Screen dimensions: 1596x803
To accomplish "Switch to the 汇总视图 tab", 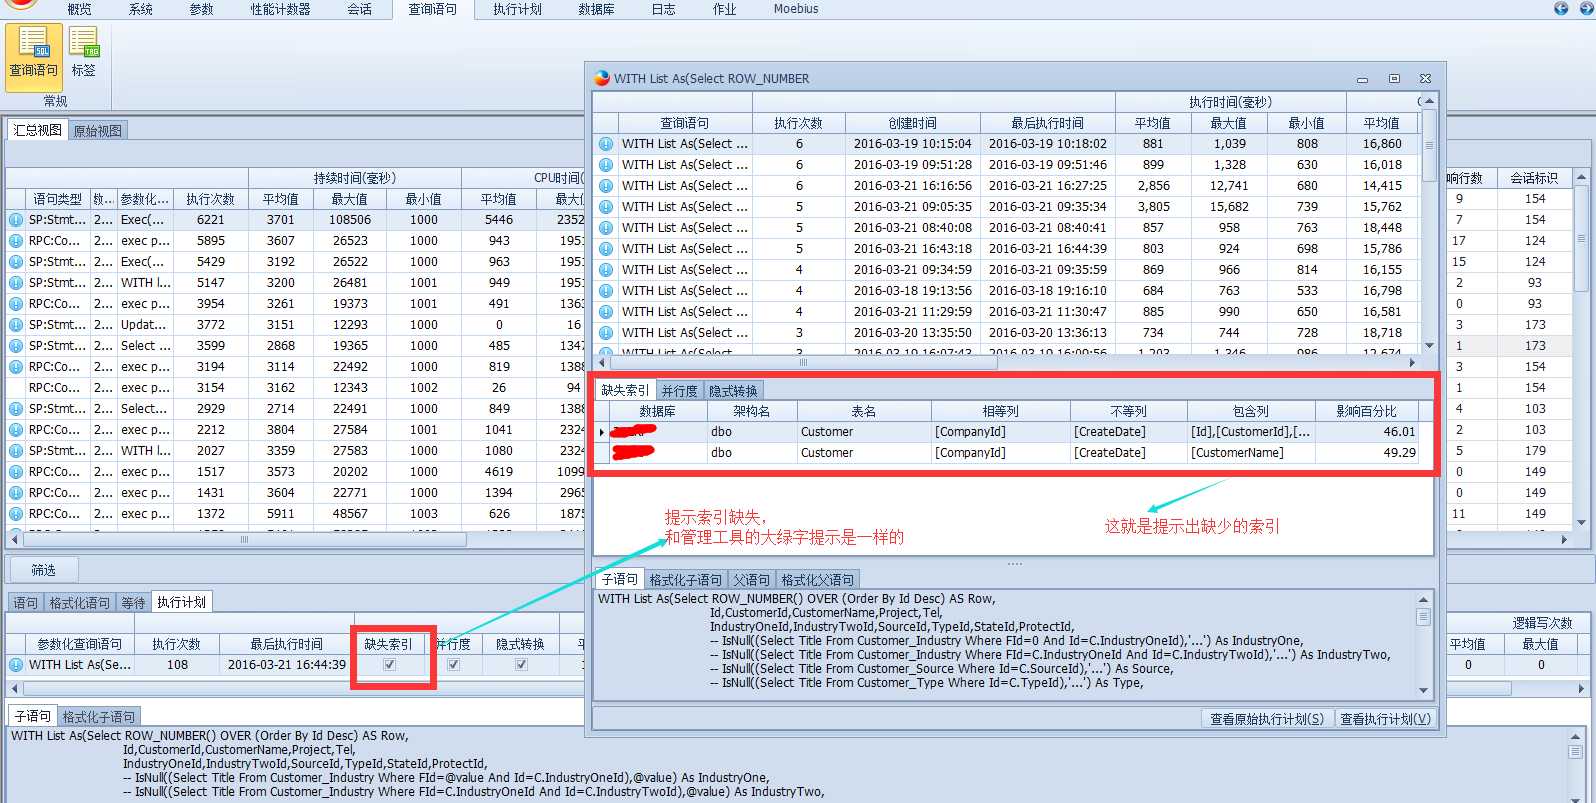I will click(38, 130).
